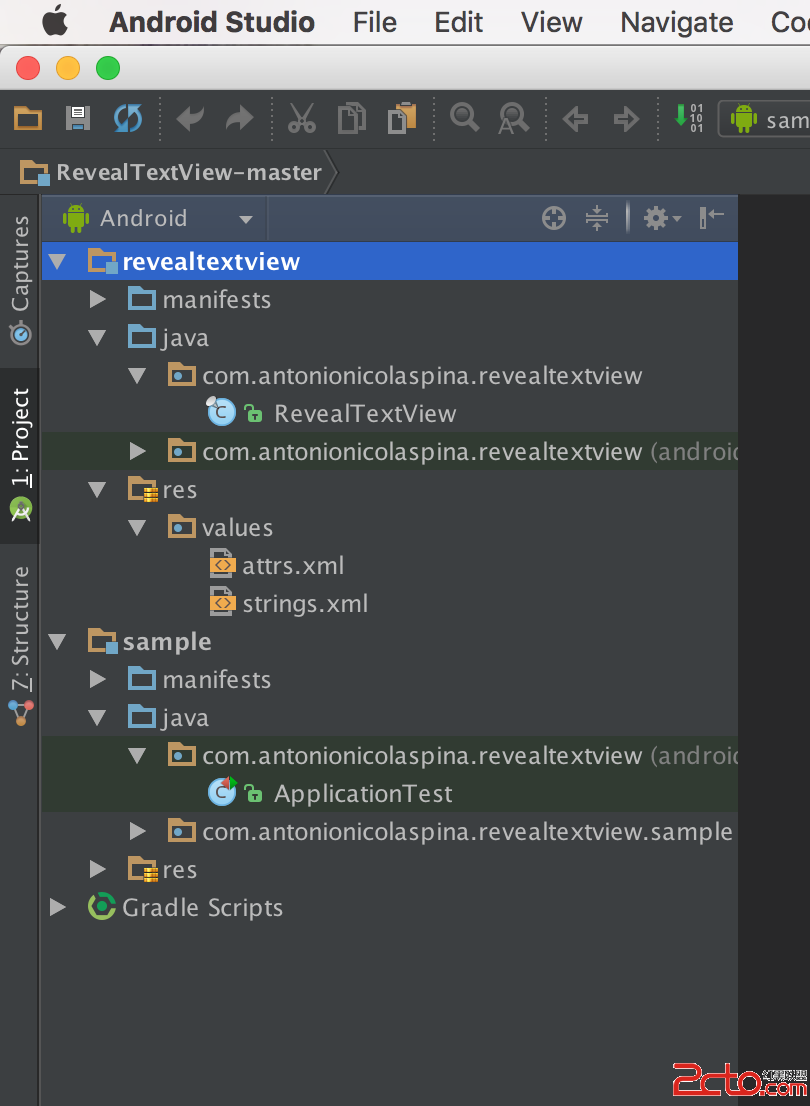Click the attrs.xml file icon

(x=222, y=564)
